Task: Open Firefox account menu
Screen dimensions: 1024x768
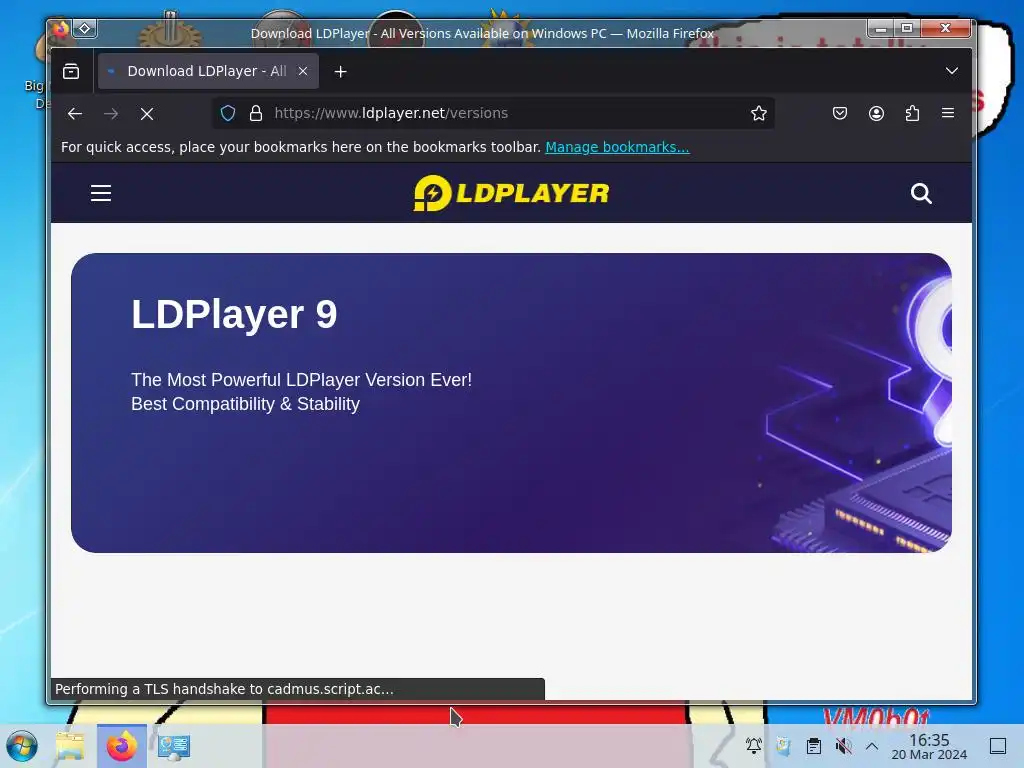Action: tap(876, 113)
